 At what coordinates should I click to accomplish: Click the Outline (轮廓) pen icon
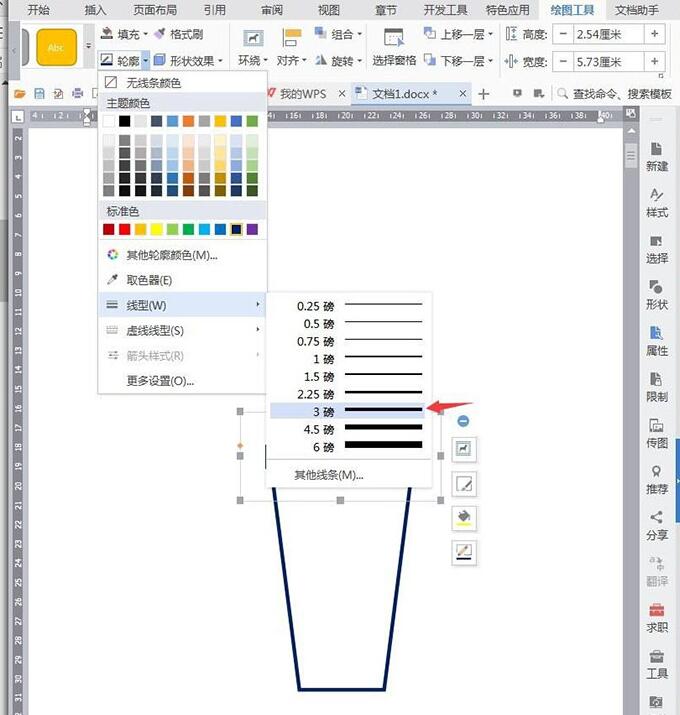click(x=107, y=60)
